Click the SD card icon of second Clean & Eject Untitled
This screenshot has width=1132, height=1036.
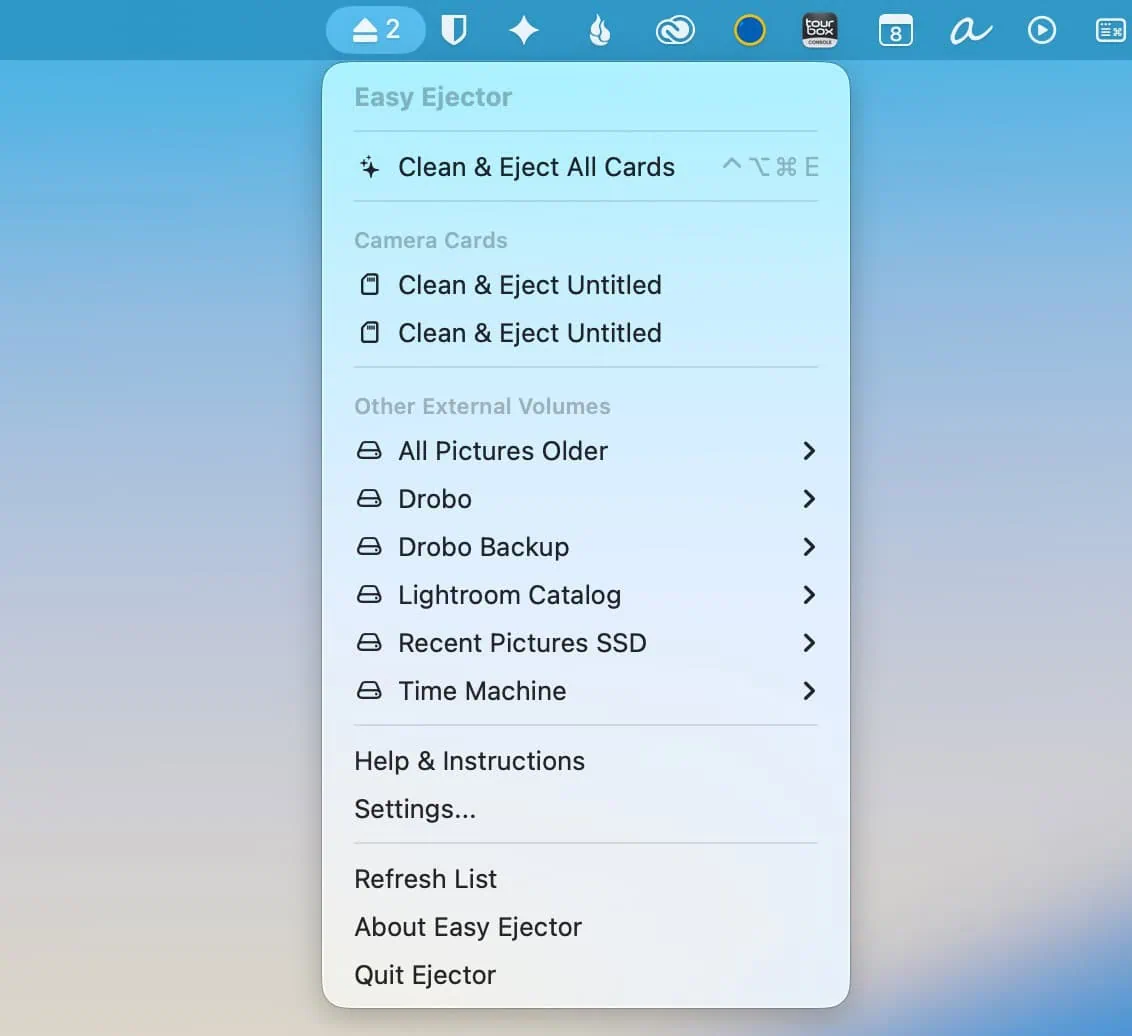point(370,333)
